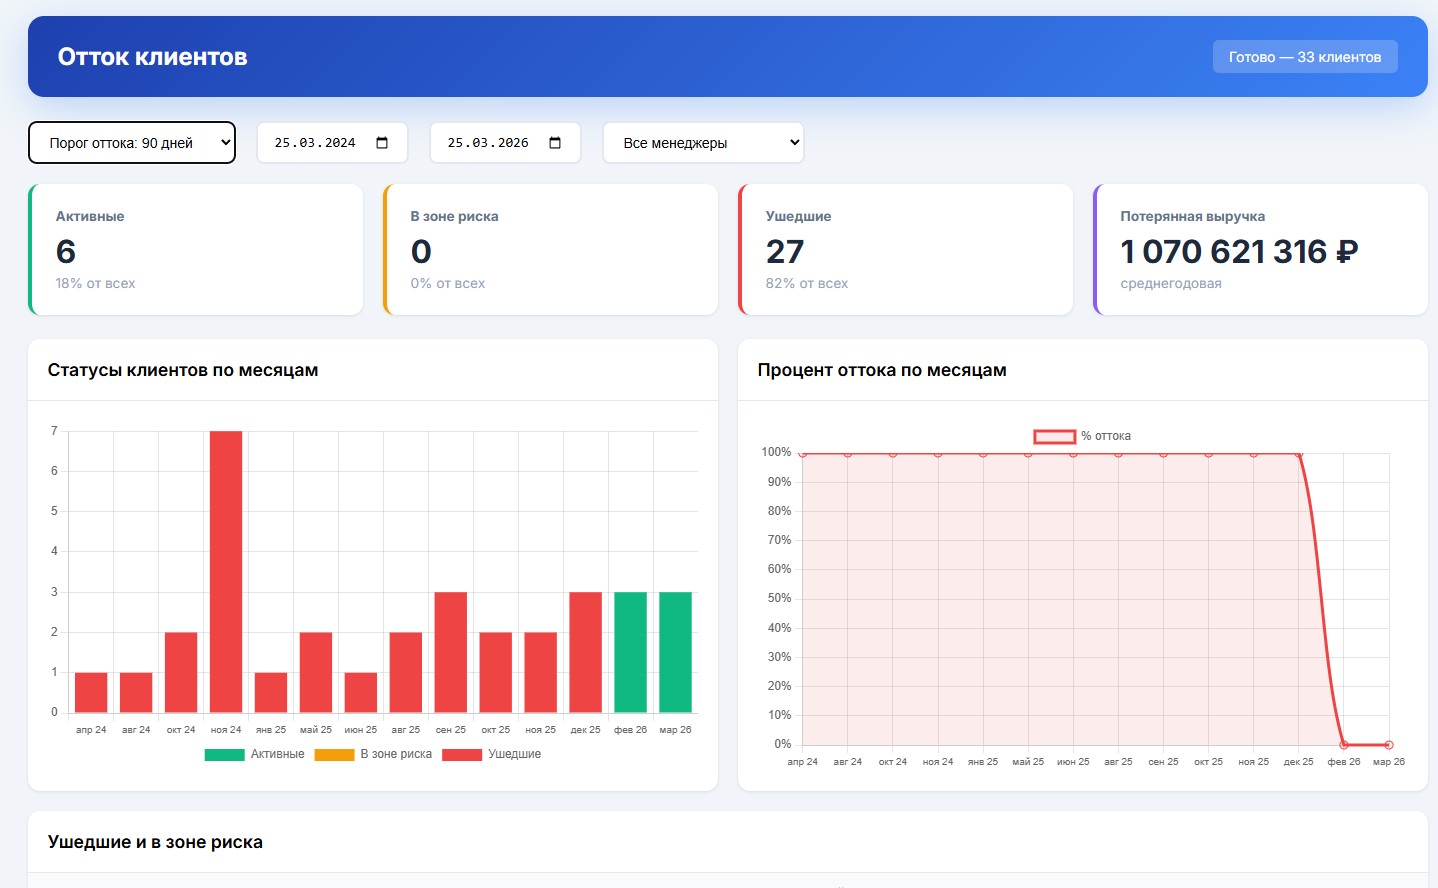Select the green bar for мар 26

675,652
